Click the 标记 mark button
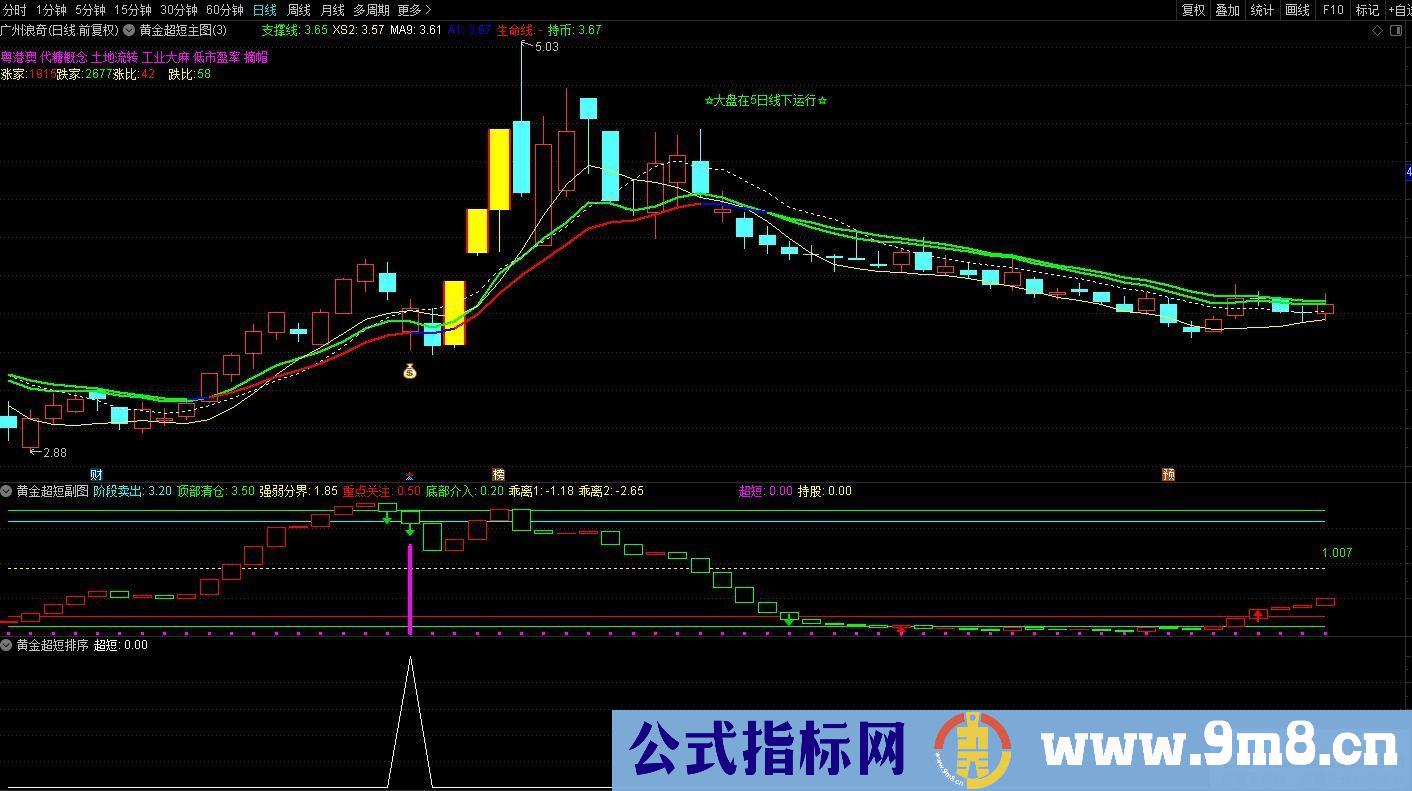 (x=1366, y=10)
